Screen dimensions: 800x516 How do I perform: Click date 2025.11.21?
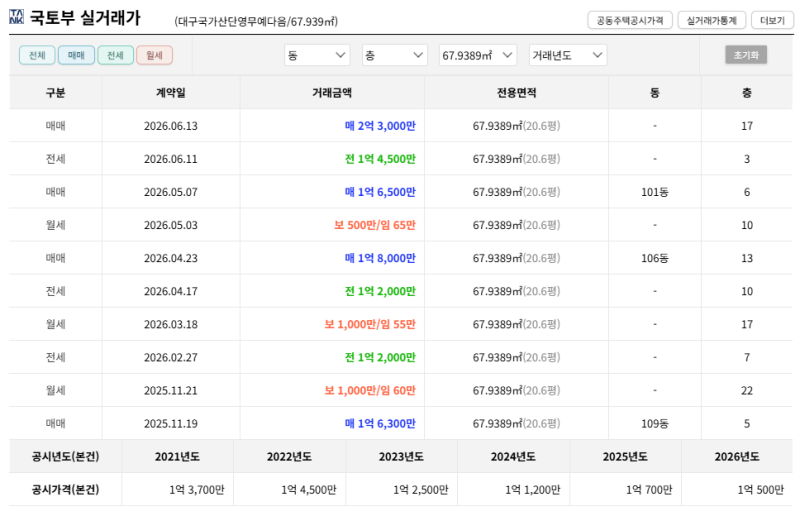pyautogui.click(x=171, y=390)
